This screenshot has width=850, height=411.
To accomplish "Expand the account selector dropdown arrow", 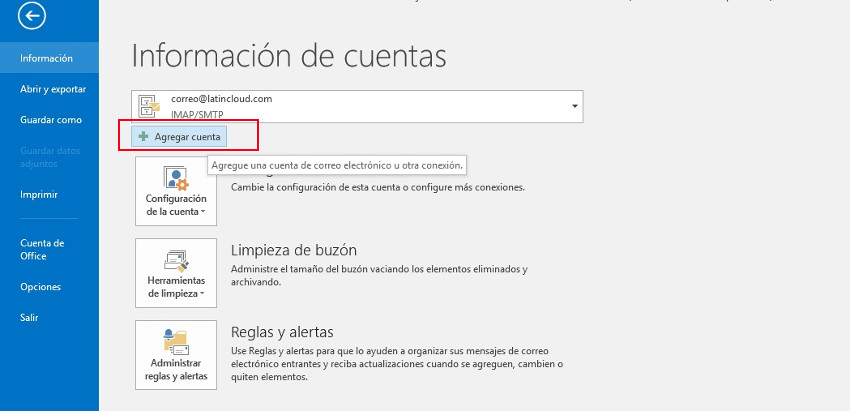I will pos(575,106).
